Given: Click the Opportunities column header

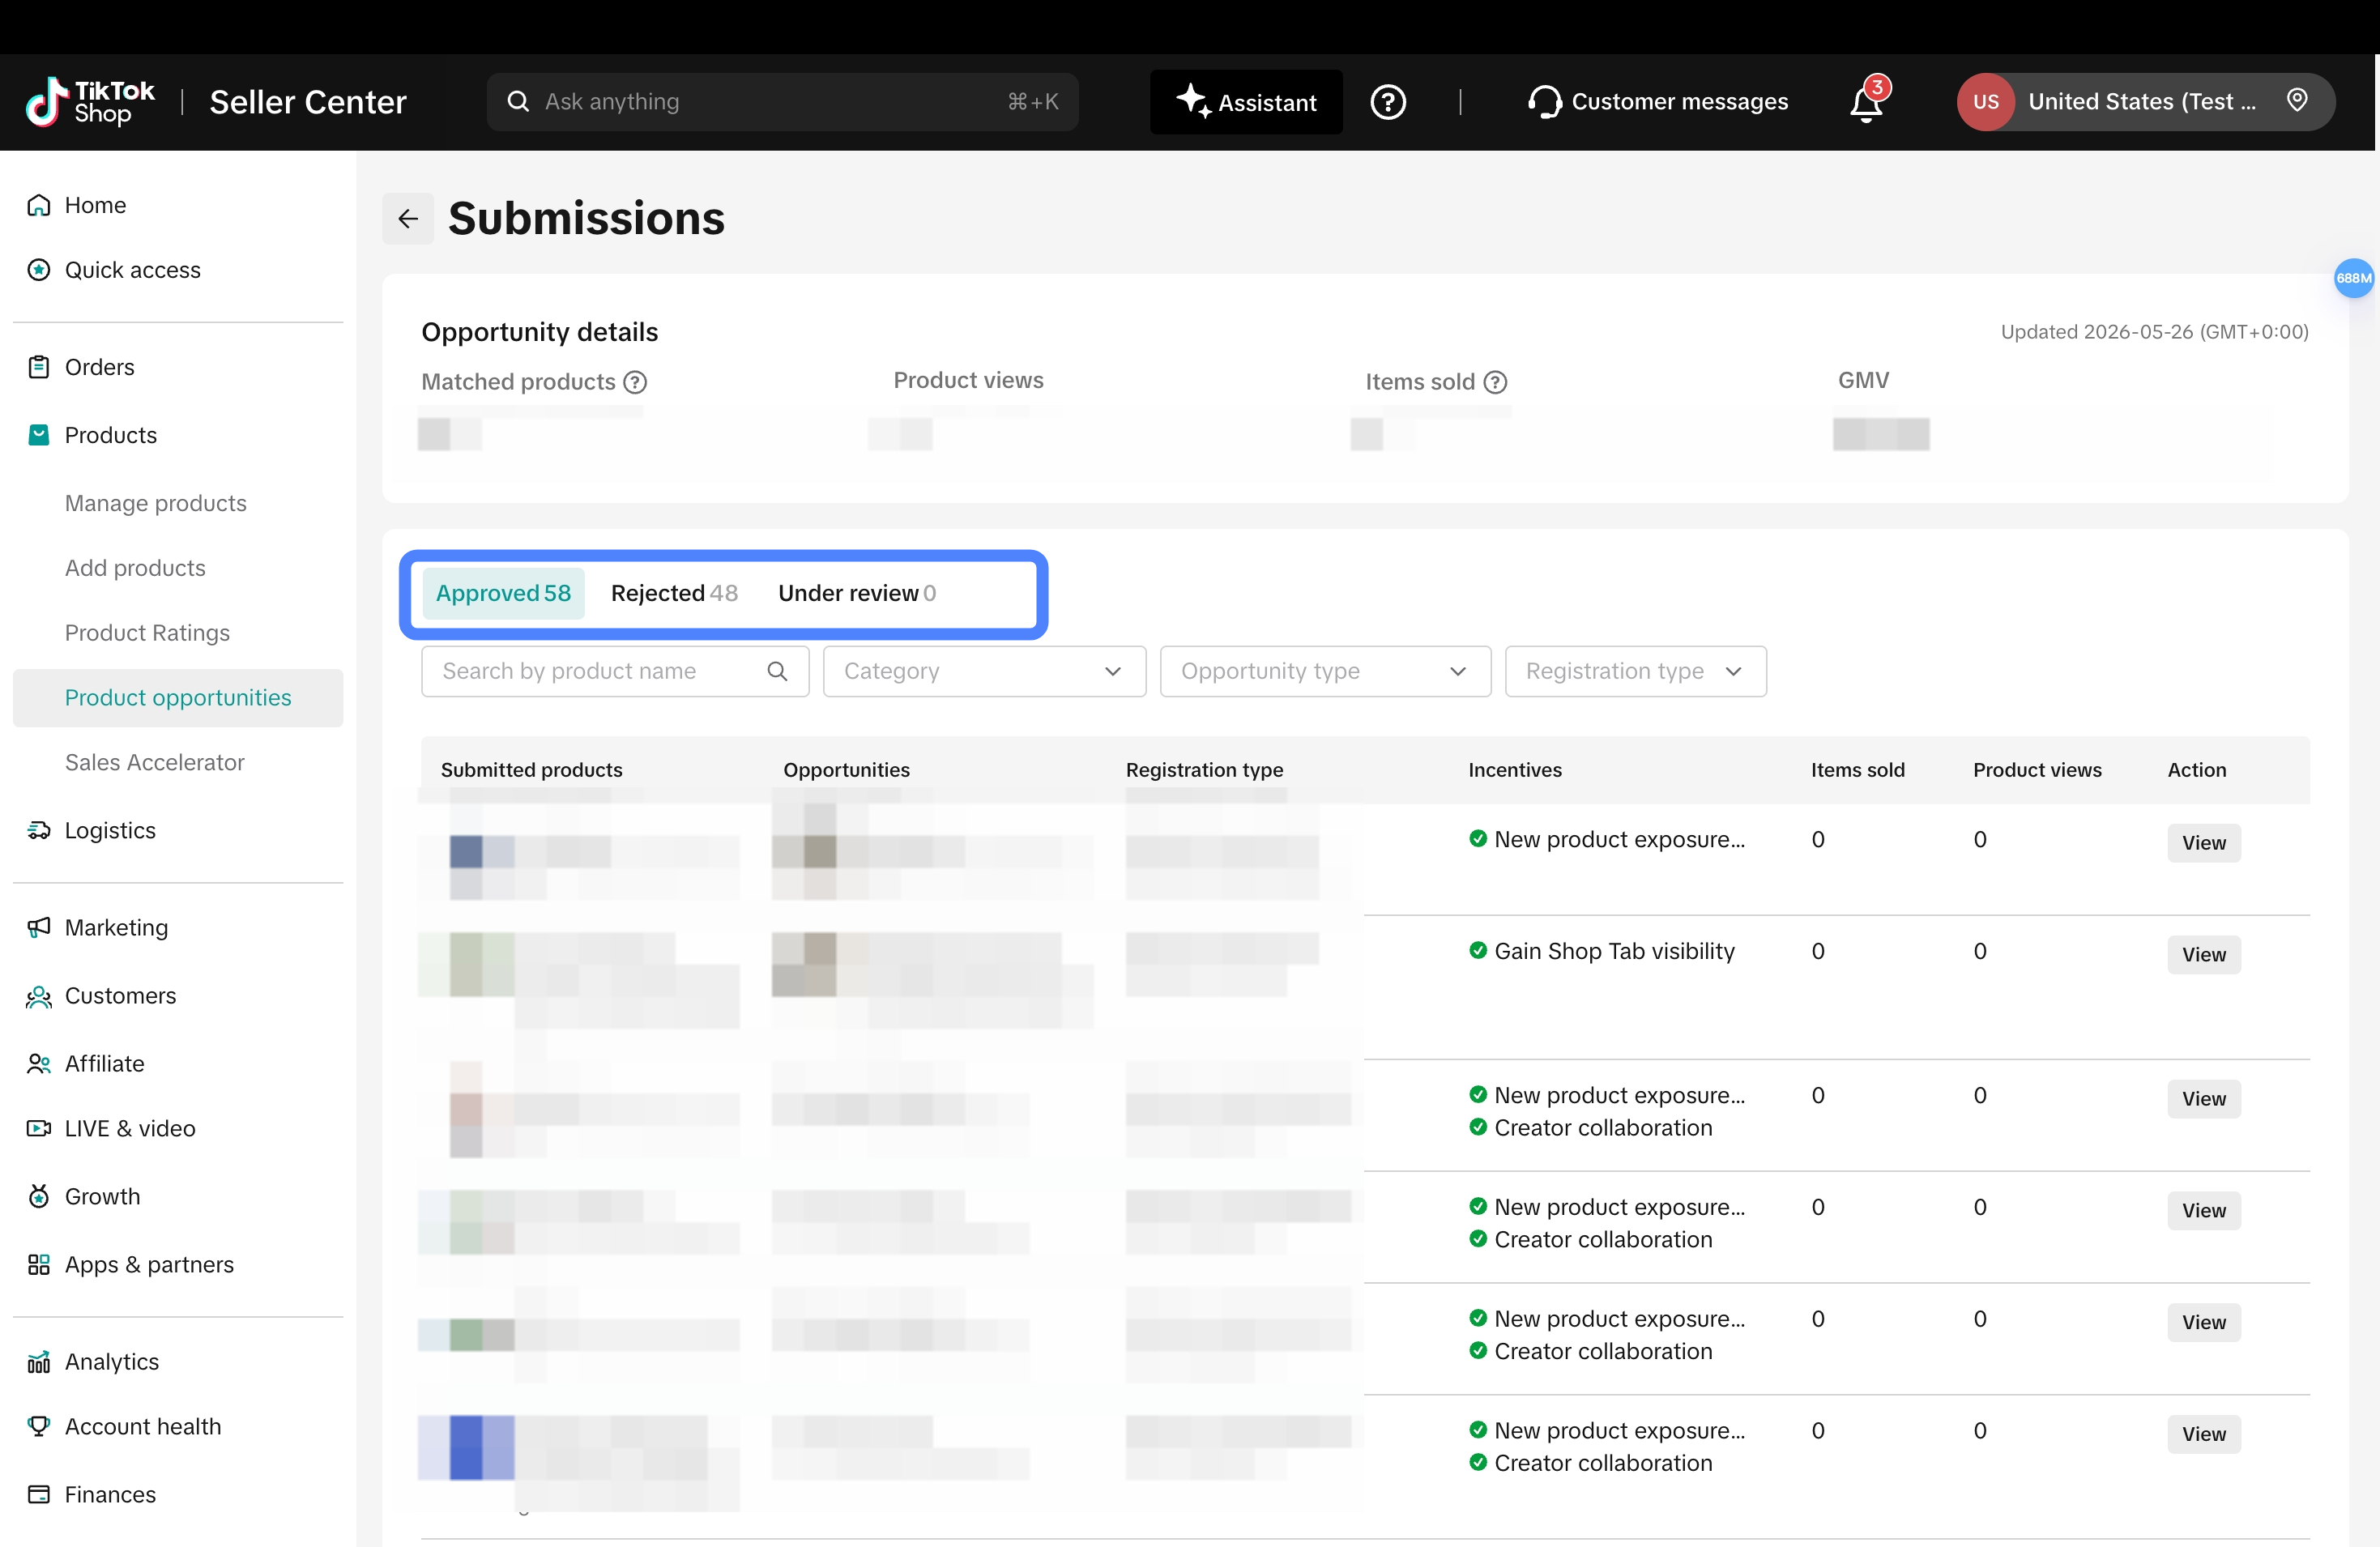Looking at the screenshot, I should point(846,770).
